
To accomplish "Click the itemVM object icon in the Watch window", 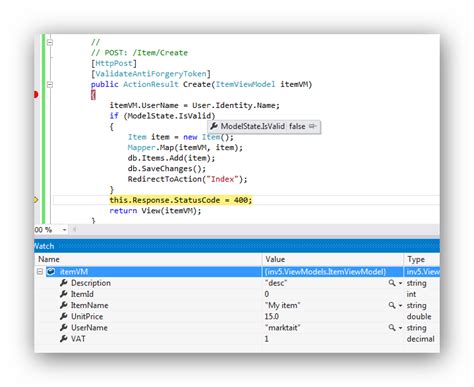I will point(51,272).
